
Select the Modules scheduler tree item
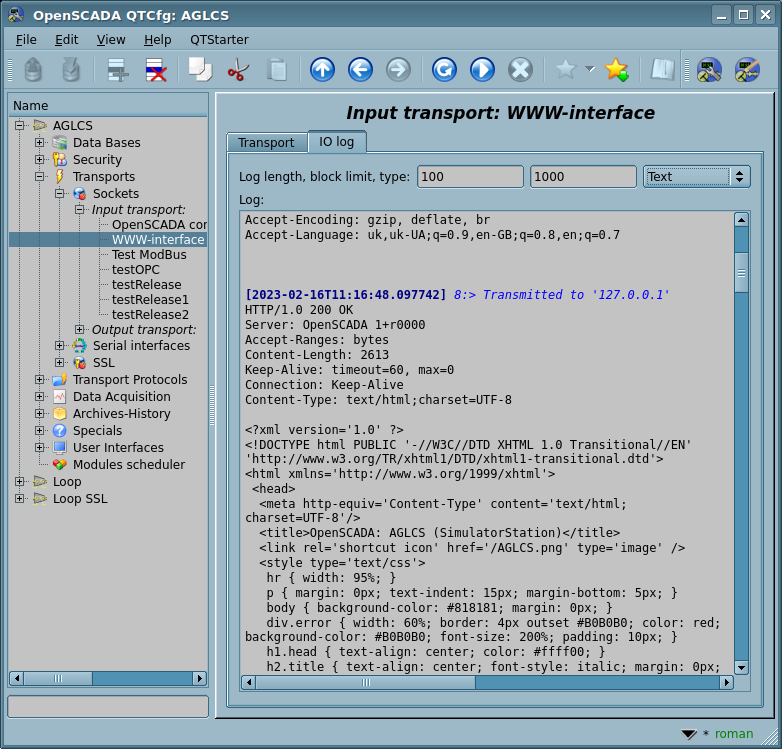tap(129, 464)
